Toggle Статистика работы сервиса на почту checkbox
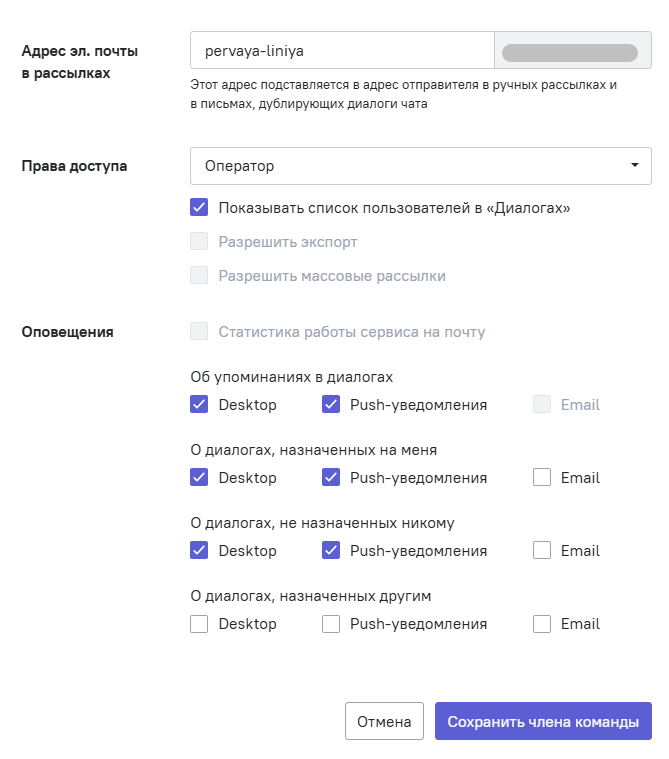Screen dimensions: 669x759 point(199,332)
